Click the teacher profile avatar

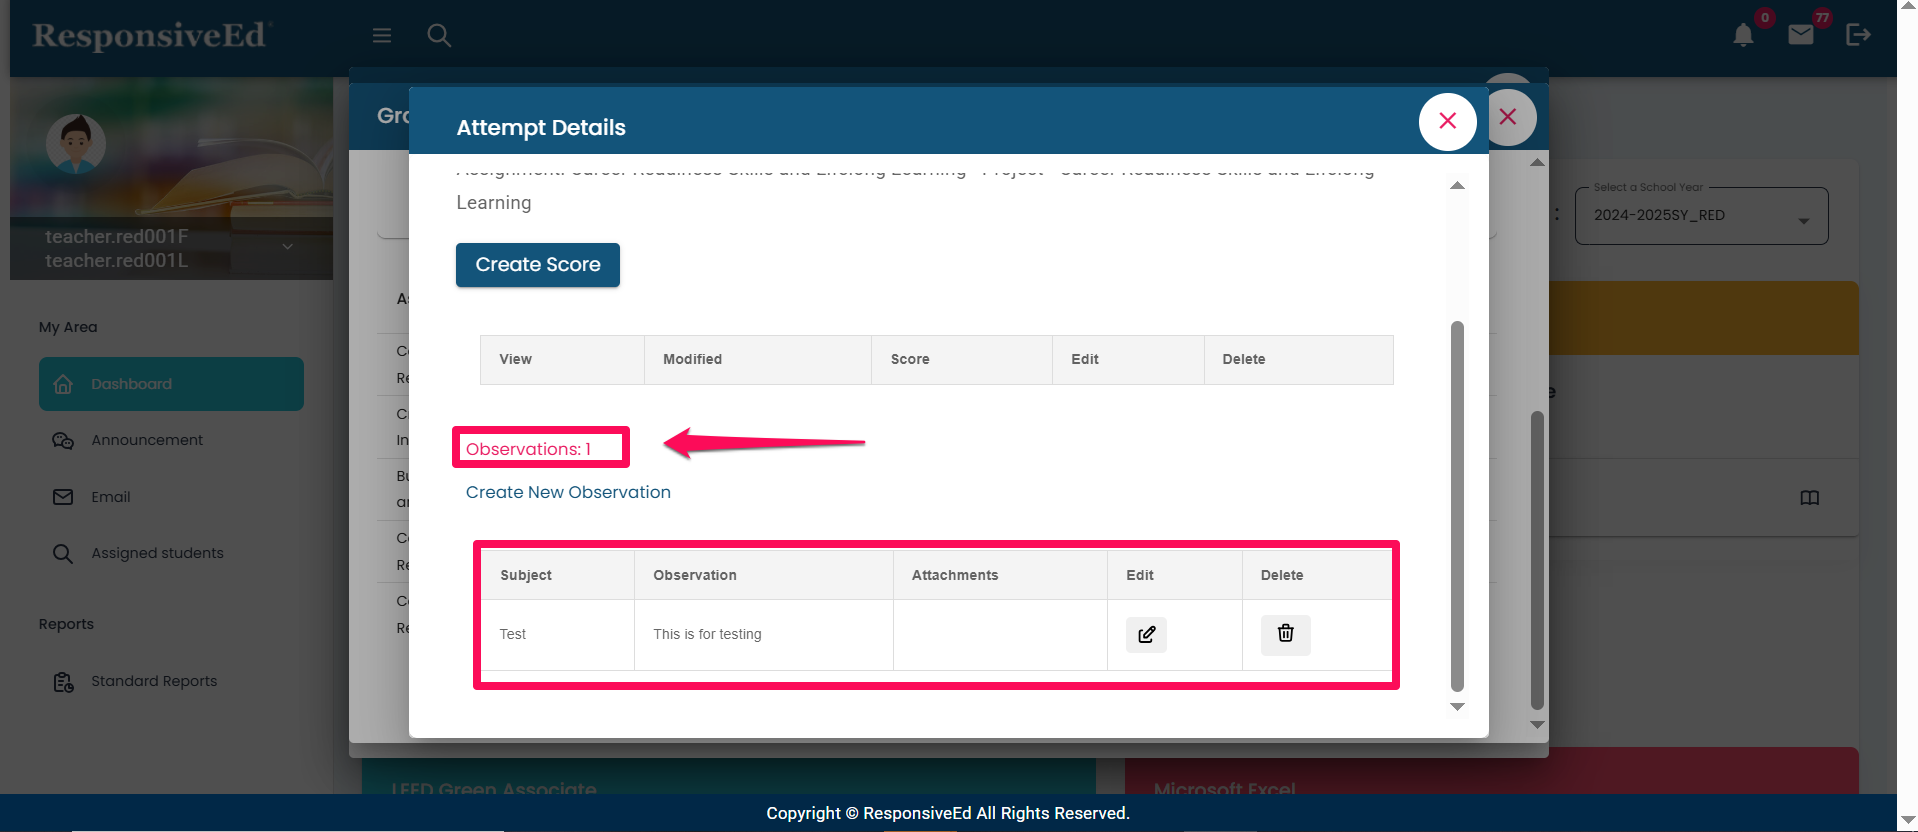(x=76, y=143)
